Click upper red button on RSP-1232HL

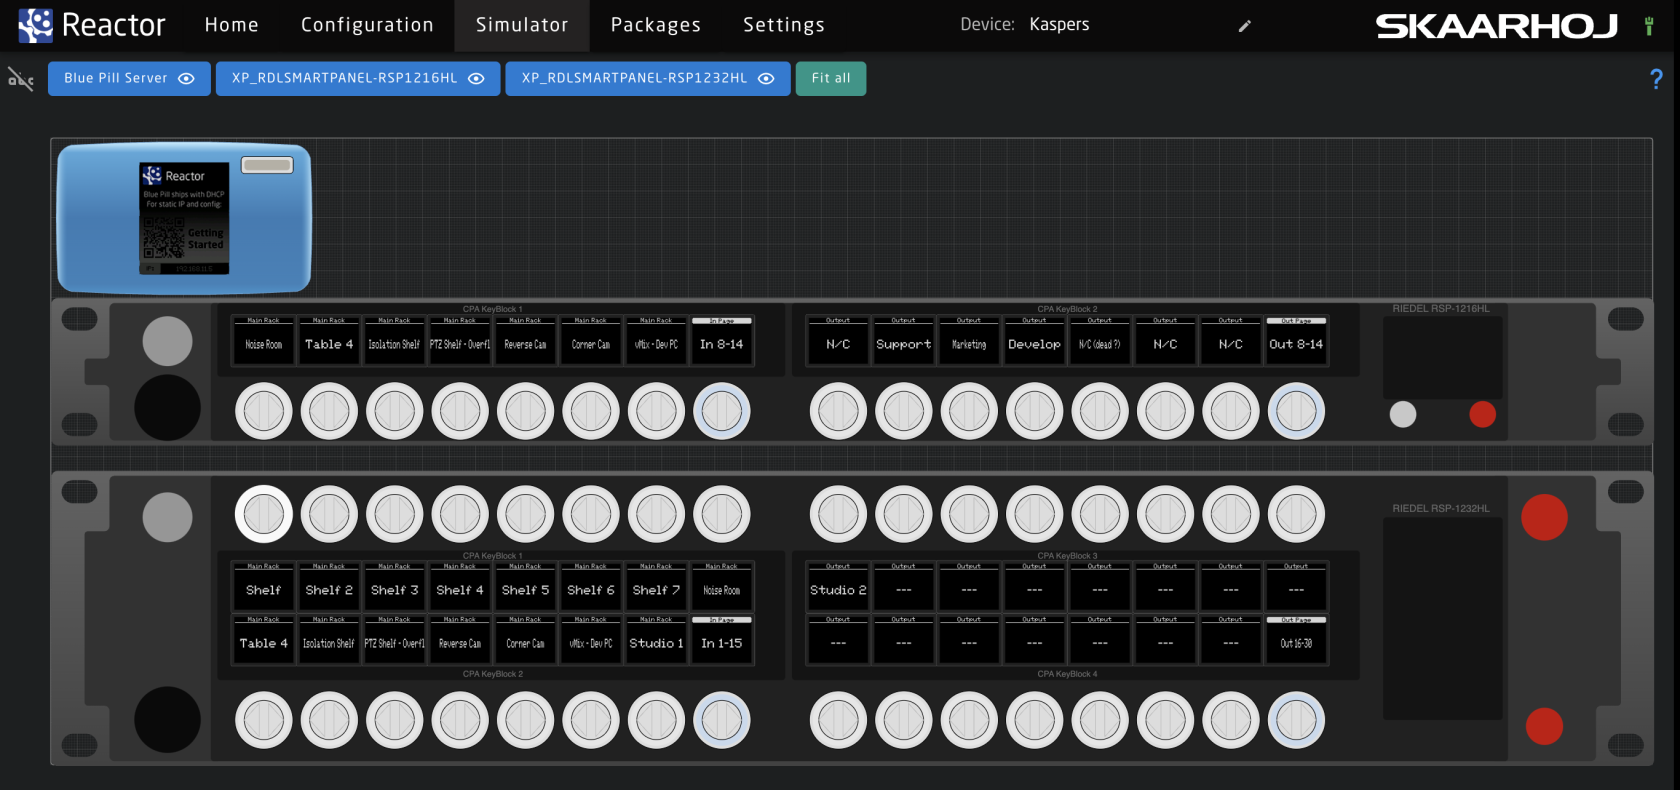pyautogui.click(x=1544, y=517)
